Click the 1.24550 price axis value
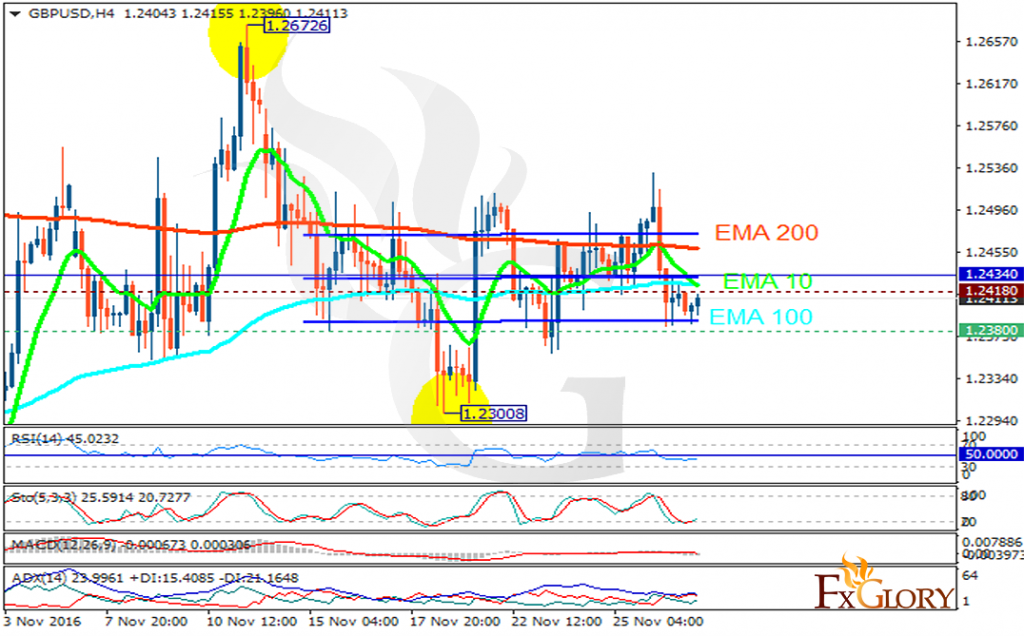Viewport: 1024px width, 636px height. click(x=991, y=252)
